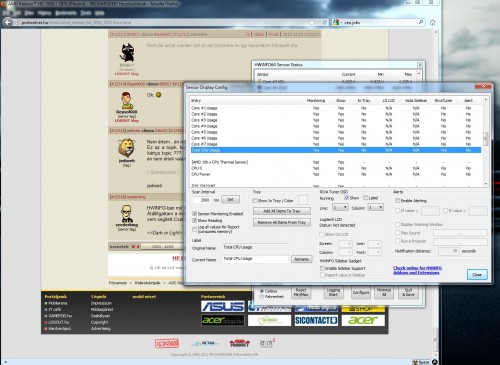Click the search magnifier icon
Viewport: 500px width, 365px height.
coord(421,22)
